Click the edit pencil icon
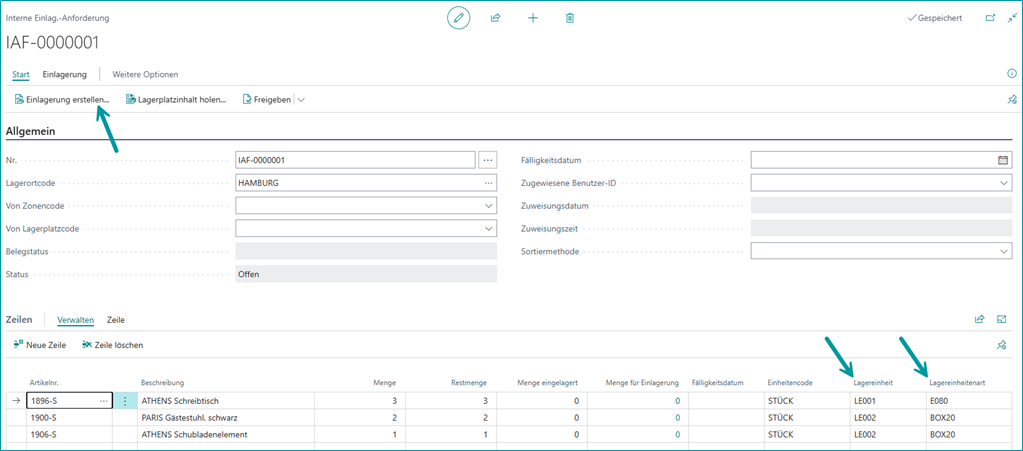This screenshot has width=1023, height=451. (458, 18)
